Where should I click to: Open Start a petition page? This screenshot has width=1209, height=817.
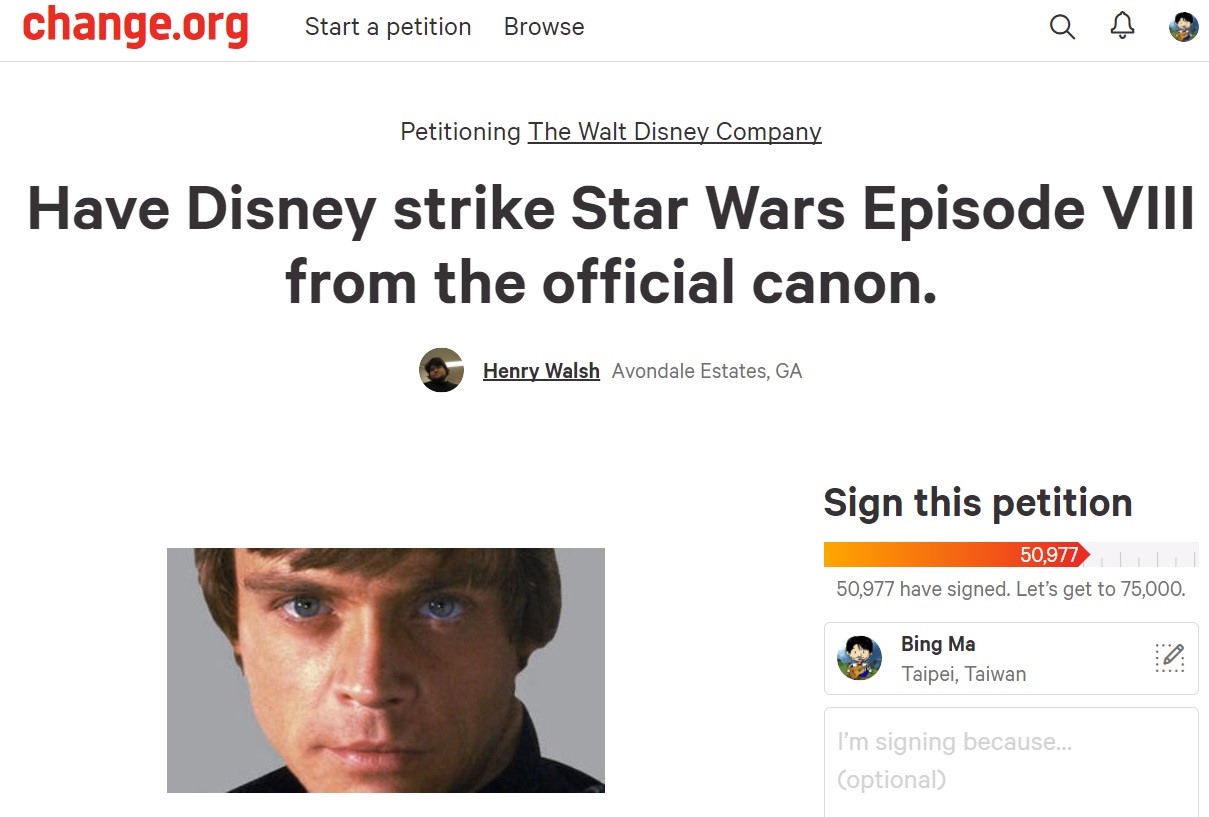(388, 27)
